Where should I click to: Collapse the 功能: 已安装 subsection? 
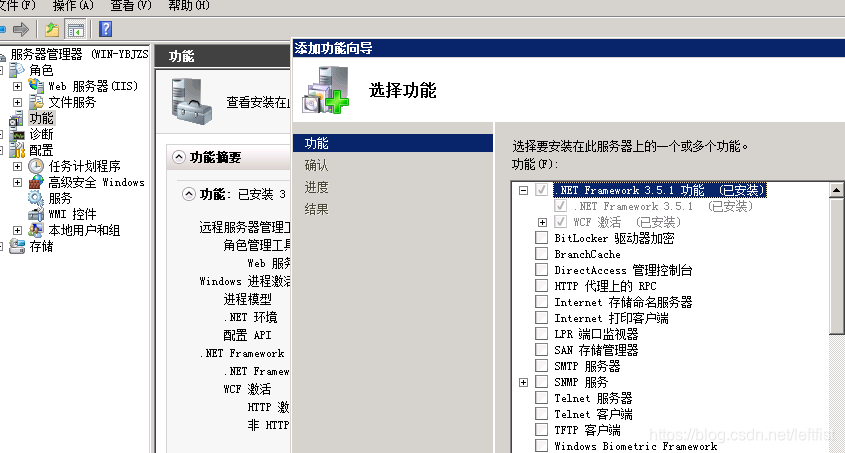click(189, 194)
